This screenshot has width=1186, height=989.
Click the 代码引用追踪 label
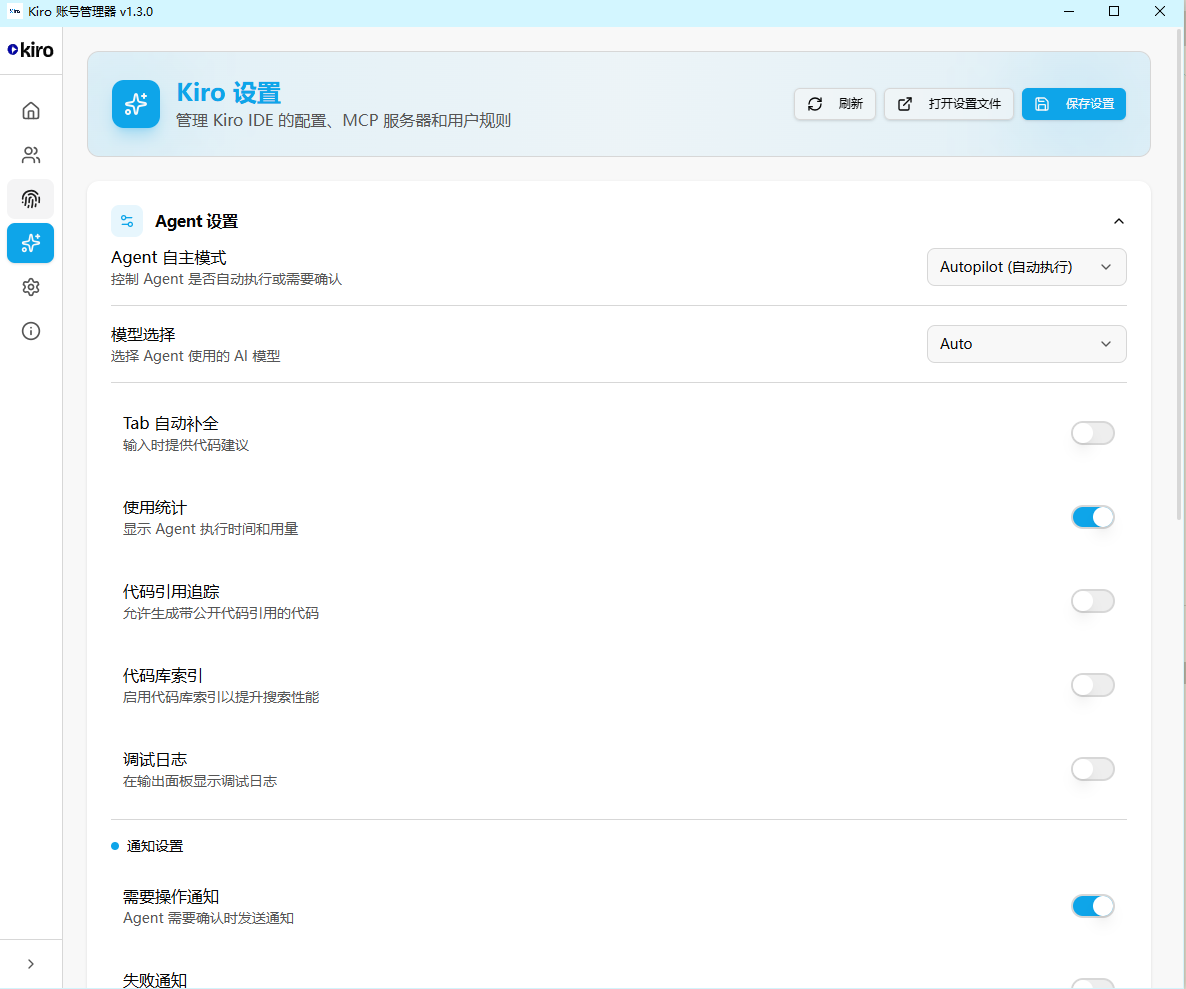tap(171, 591)
